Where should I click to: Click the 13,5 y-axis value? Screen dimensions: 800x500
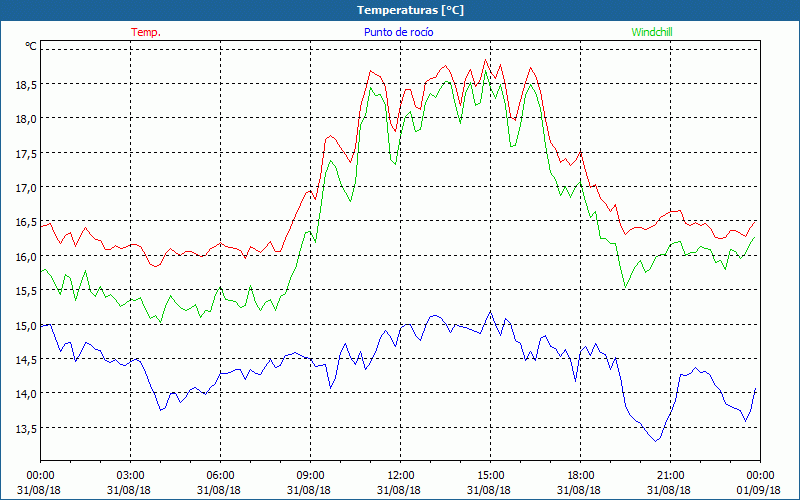pyautogui.click(x=26, y=429)
